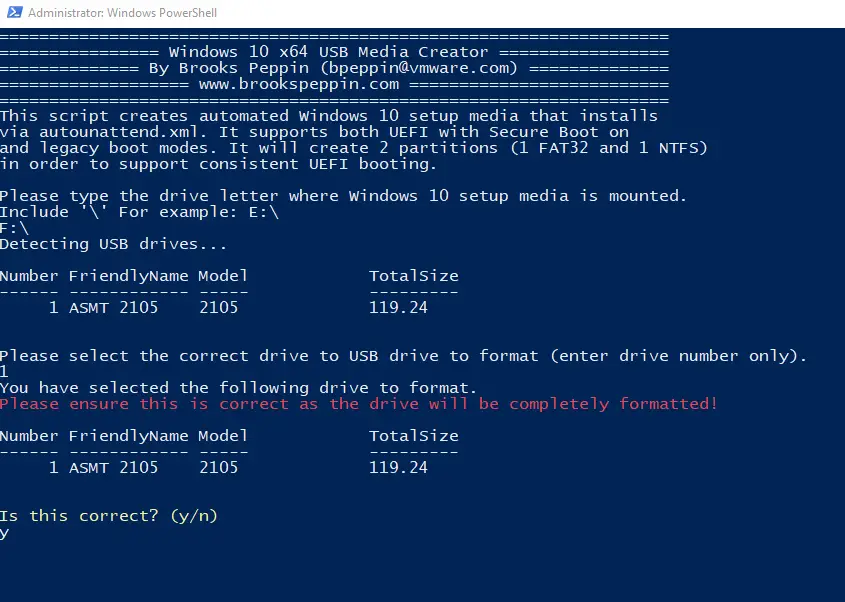The height and width of the screenshot is (602, 845).
Task: Click the red formatting warning message
Action: (359, 404)
